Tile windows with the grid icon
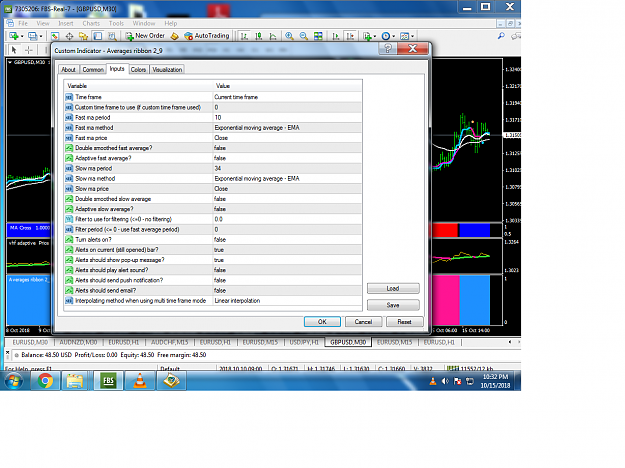625x468 pixels. (x=318, y=36)
